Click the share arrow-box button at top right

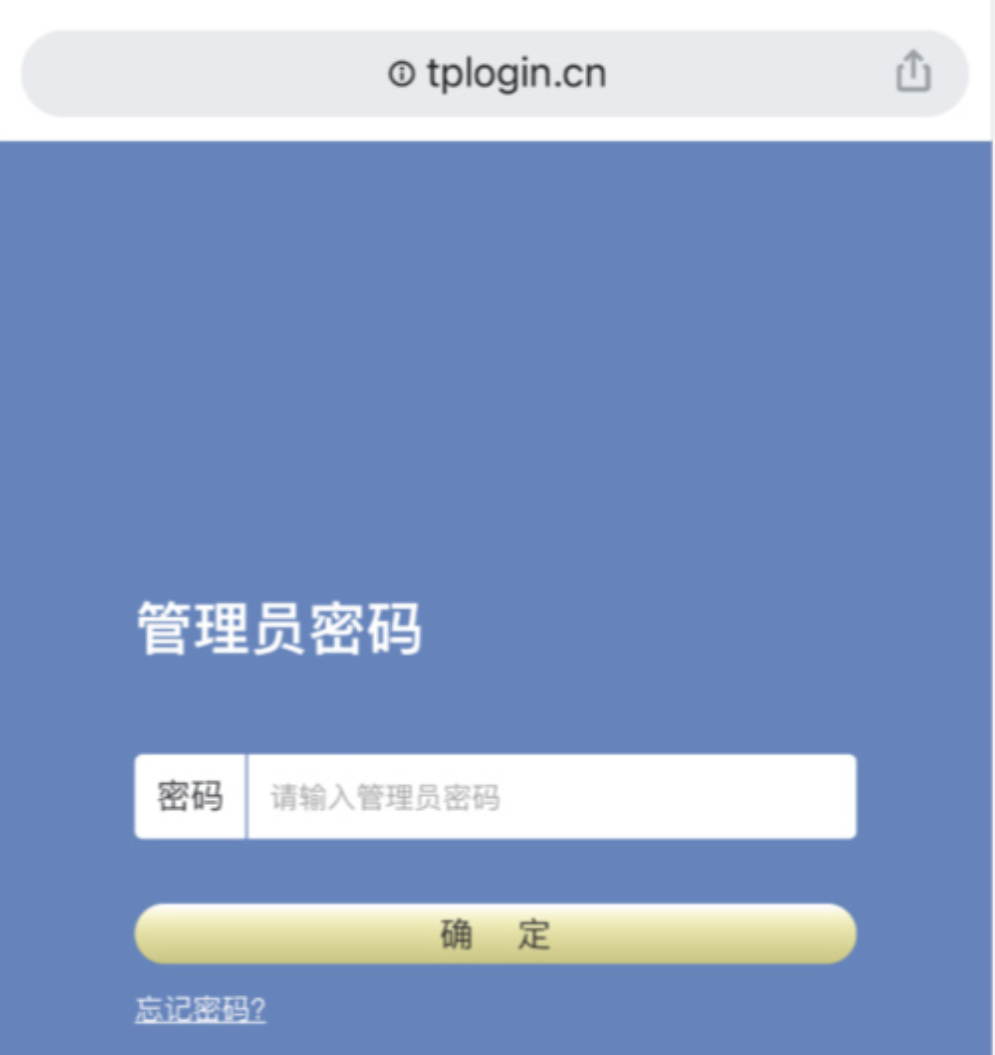[x=913, y=71]
